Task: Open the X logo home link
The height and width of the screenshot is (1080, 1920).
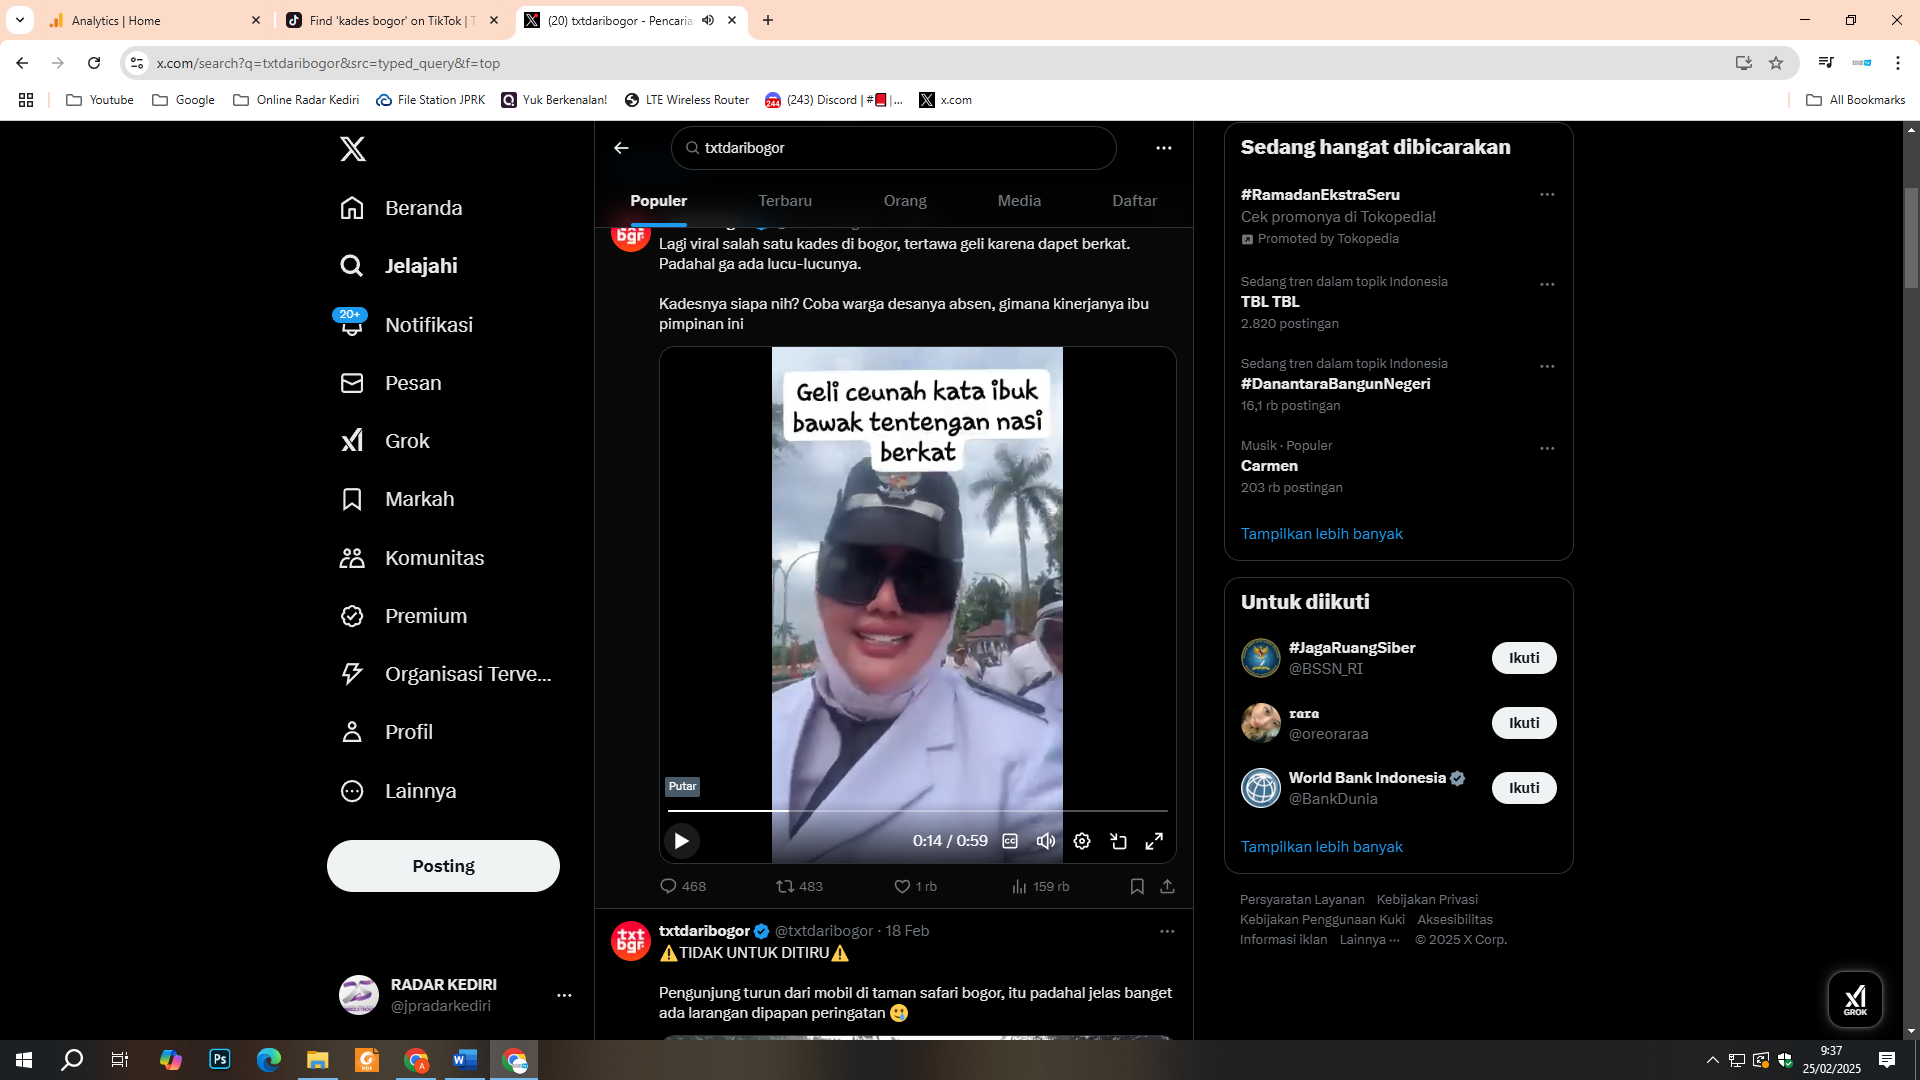Action: 352,149
